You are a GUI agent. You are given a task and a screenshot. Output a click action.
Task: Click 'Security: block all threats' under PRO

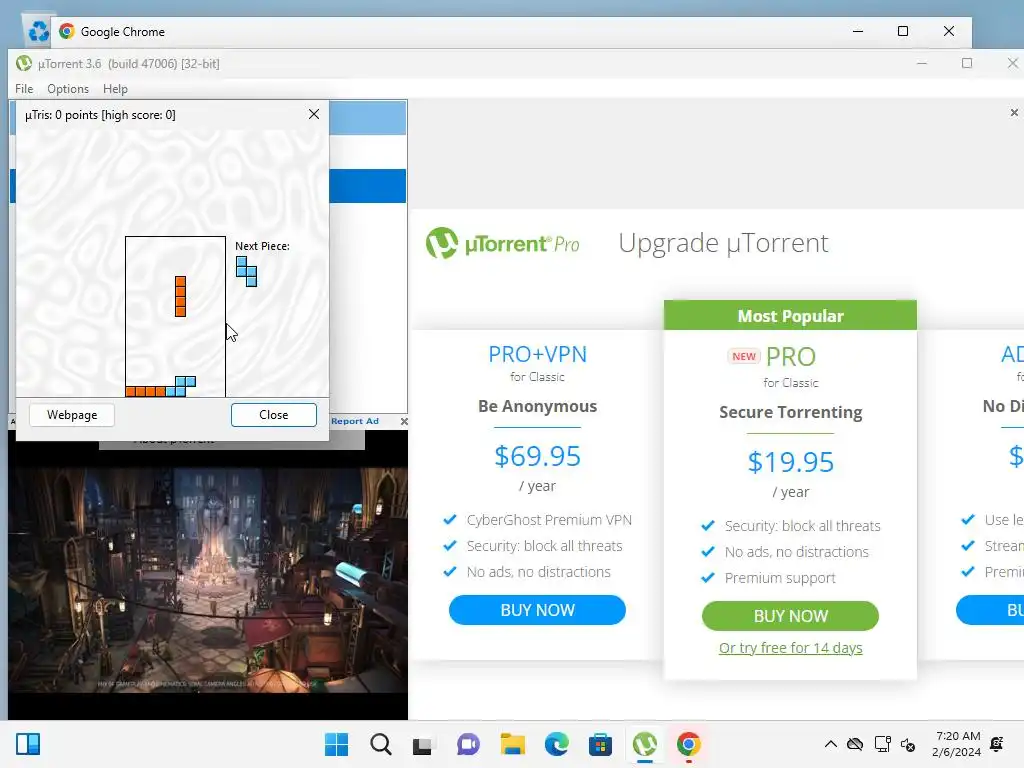click(x=802, y=526)
